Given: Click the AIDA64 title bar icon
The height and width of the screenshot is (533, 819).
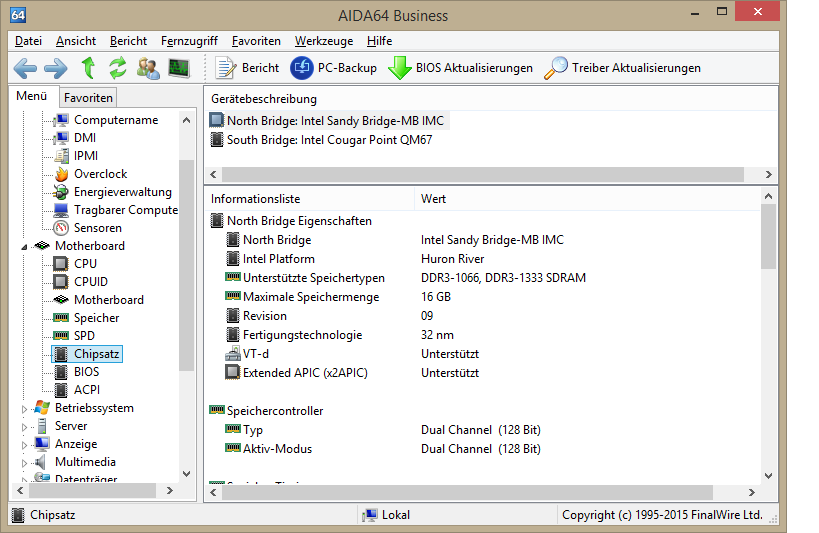Looking at the screenshot, I should (18, 15).
